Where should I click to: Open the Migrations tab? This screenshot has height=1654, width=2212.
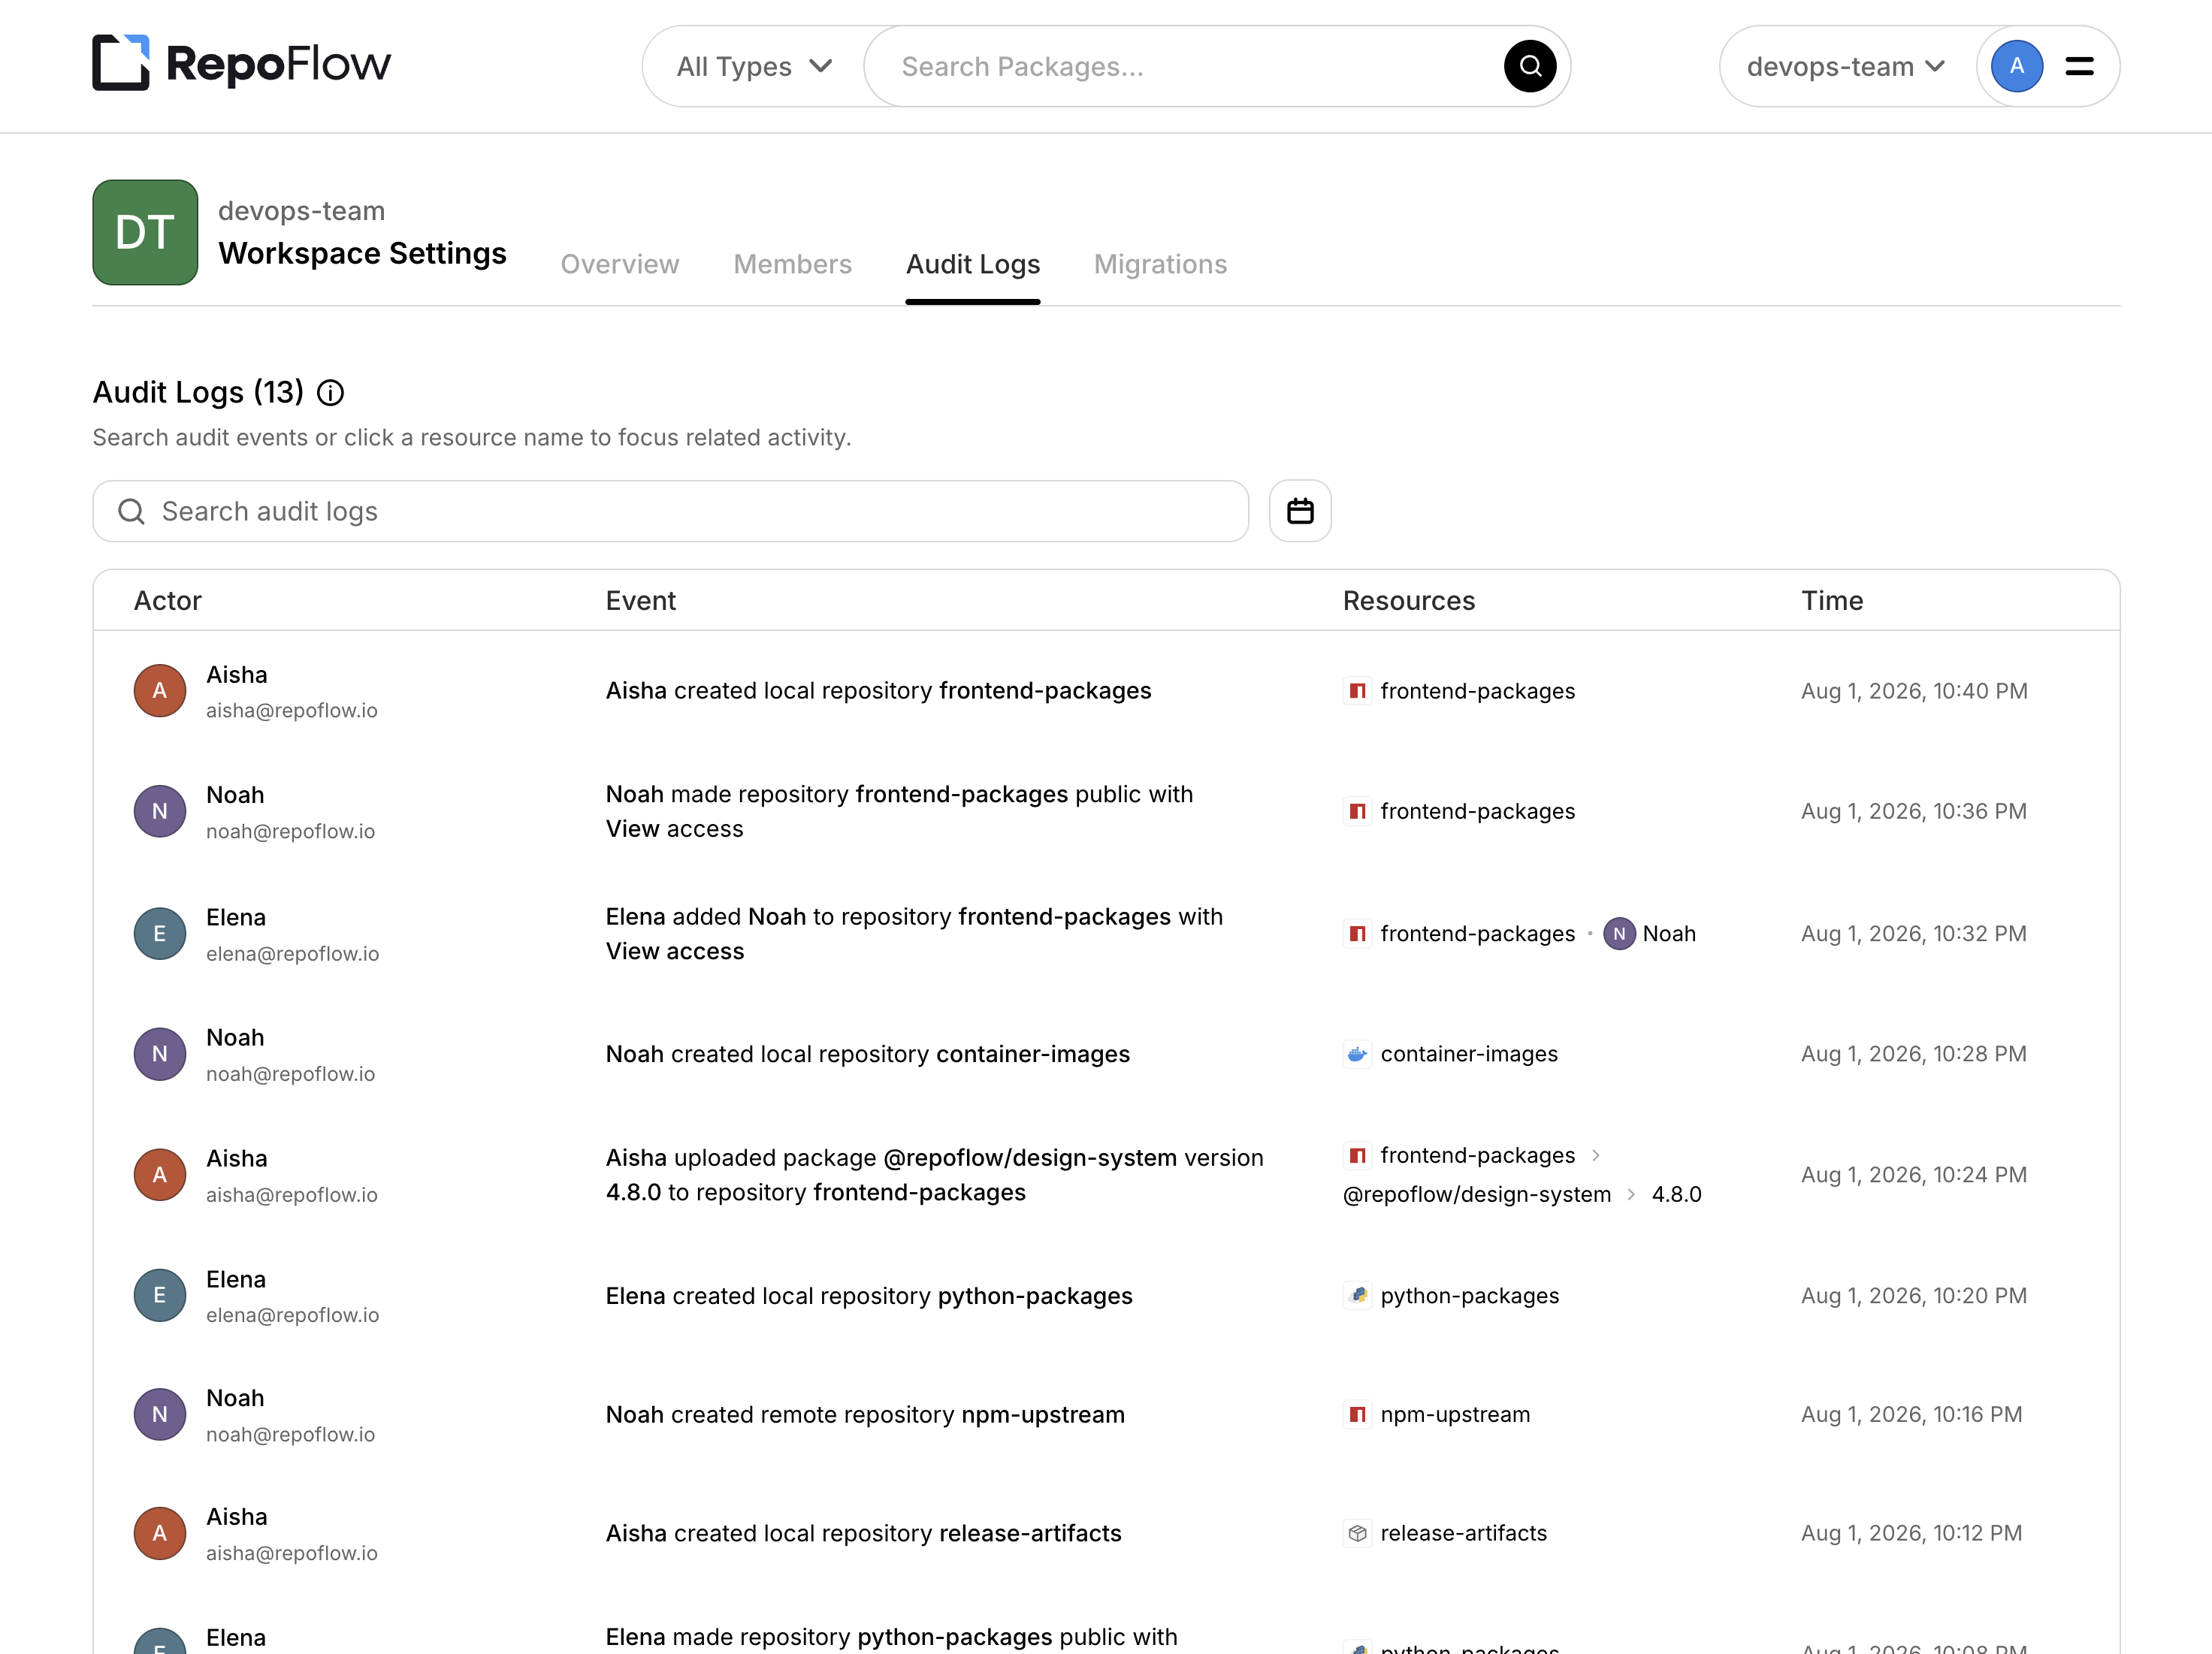pos(1159,264)
